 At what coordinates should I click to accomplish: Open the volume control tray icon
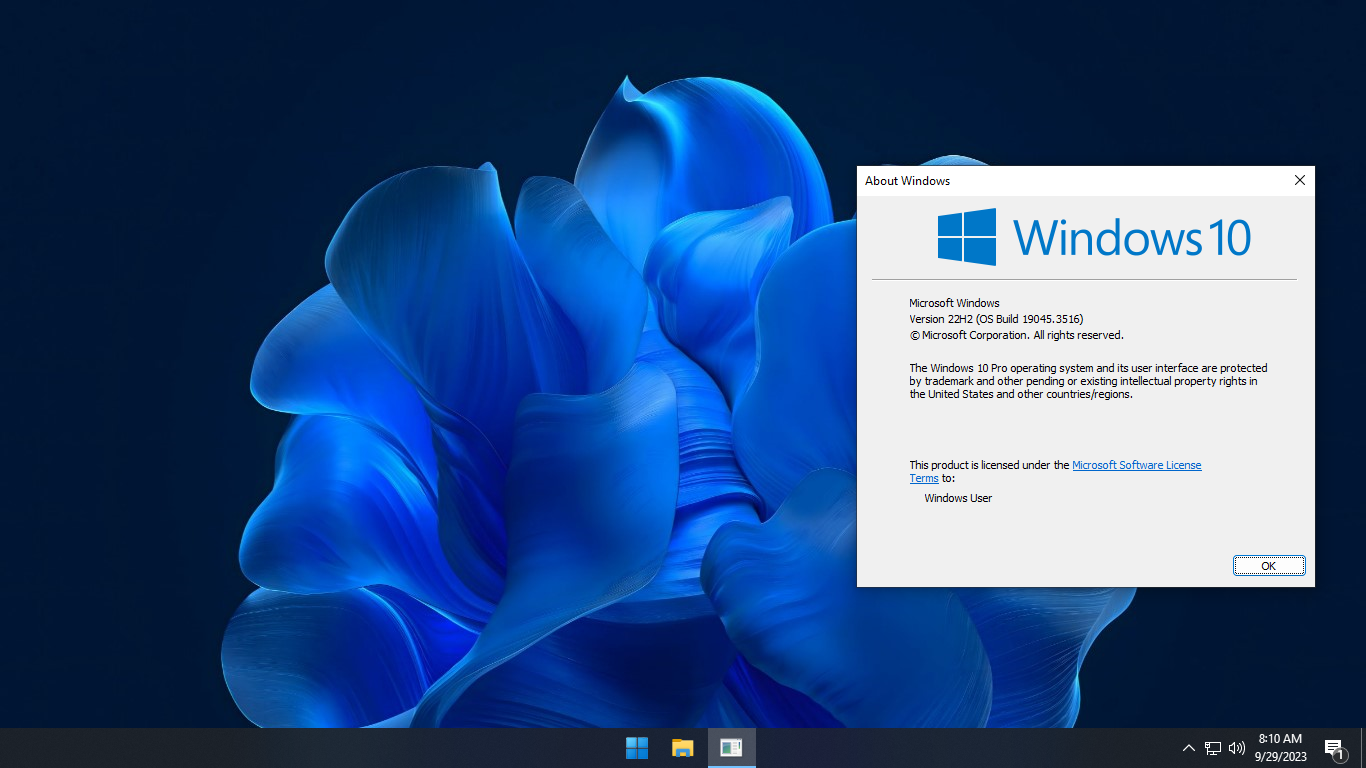pyautogui.click(x=1237, y=748)
